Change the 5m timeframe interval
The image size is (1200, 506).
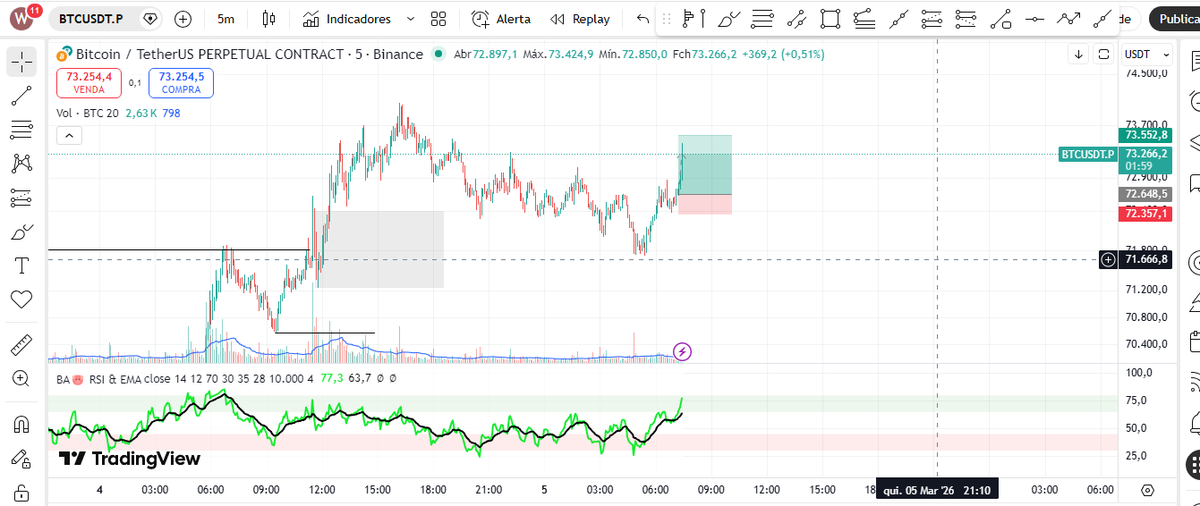226,19
